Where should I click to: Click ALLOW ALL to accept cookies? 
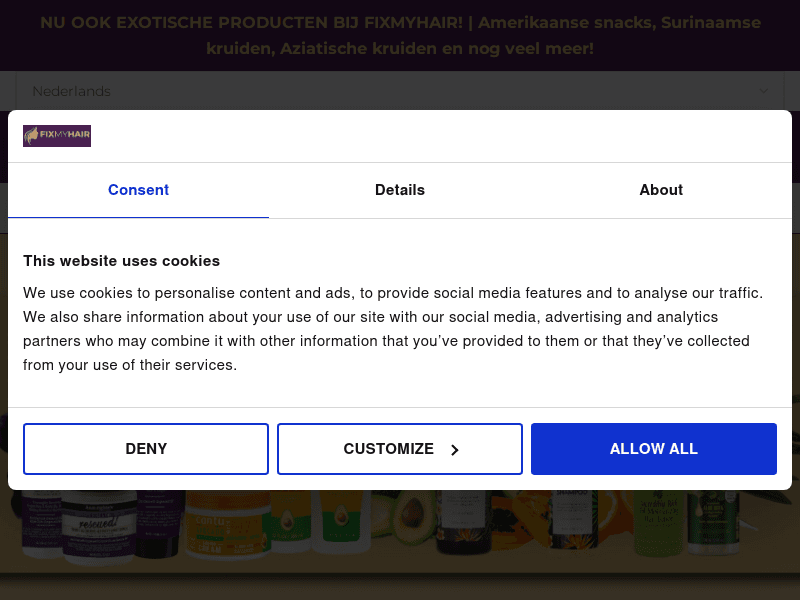(653, 449)
